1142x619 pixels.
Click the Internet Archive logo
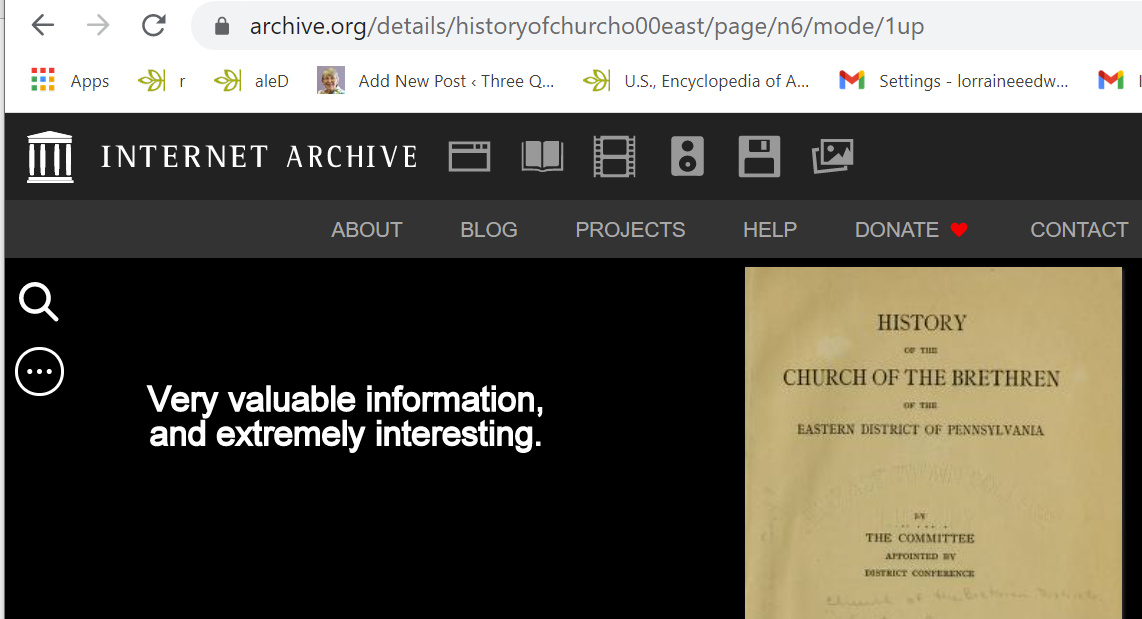[221, 157]
